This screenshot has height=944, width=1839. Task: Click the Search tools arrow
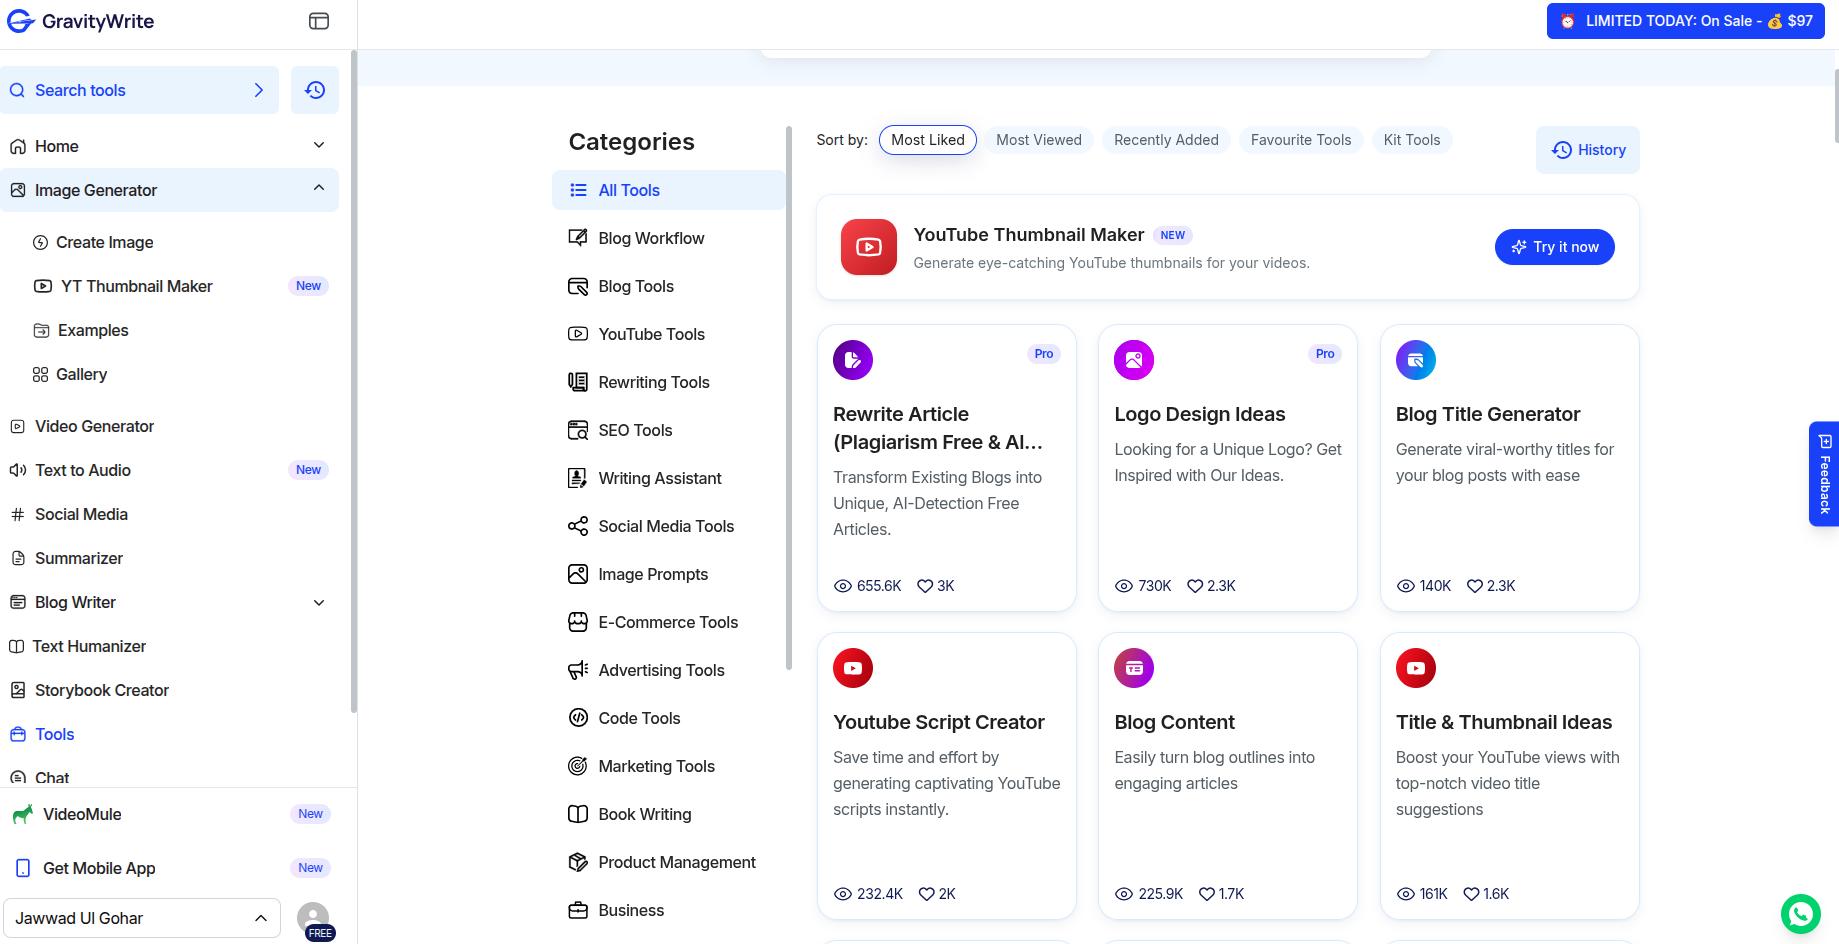point(259,90)
